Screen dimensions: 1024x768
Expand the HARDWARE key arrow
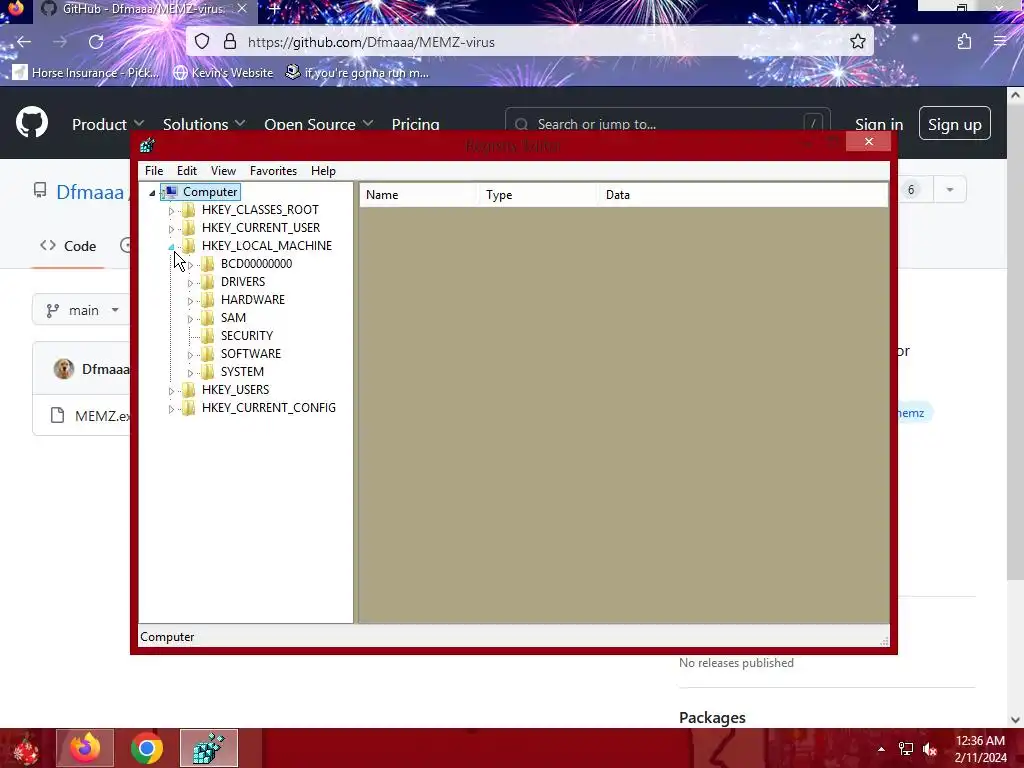coord(190,301)
